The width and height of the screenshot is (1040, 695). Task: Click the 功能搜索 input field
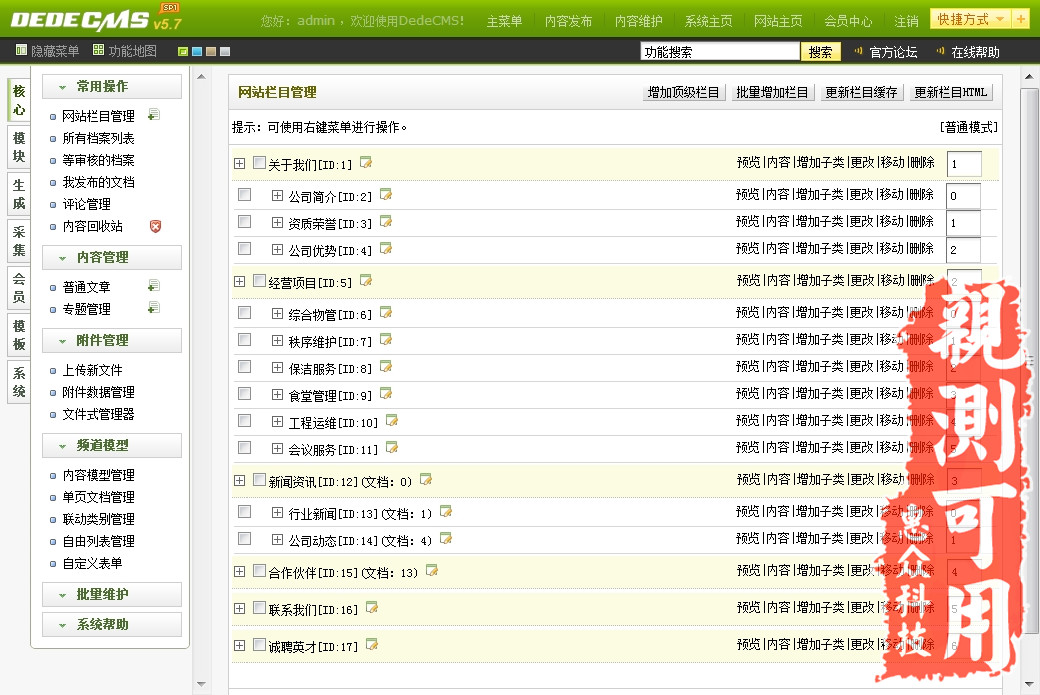click(x=720, y=52)
